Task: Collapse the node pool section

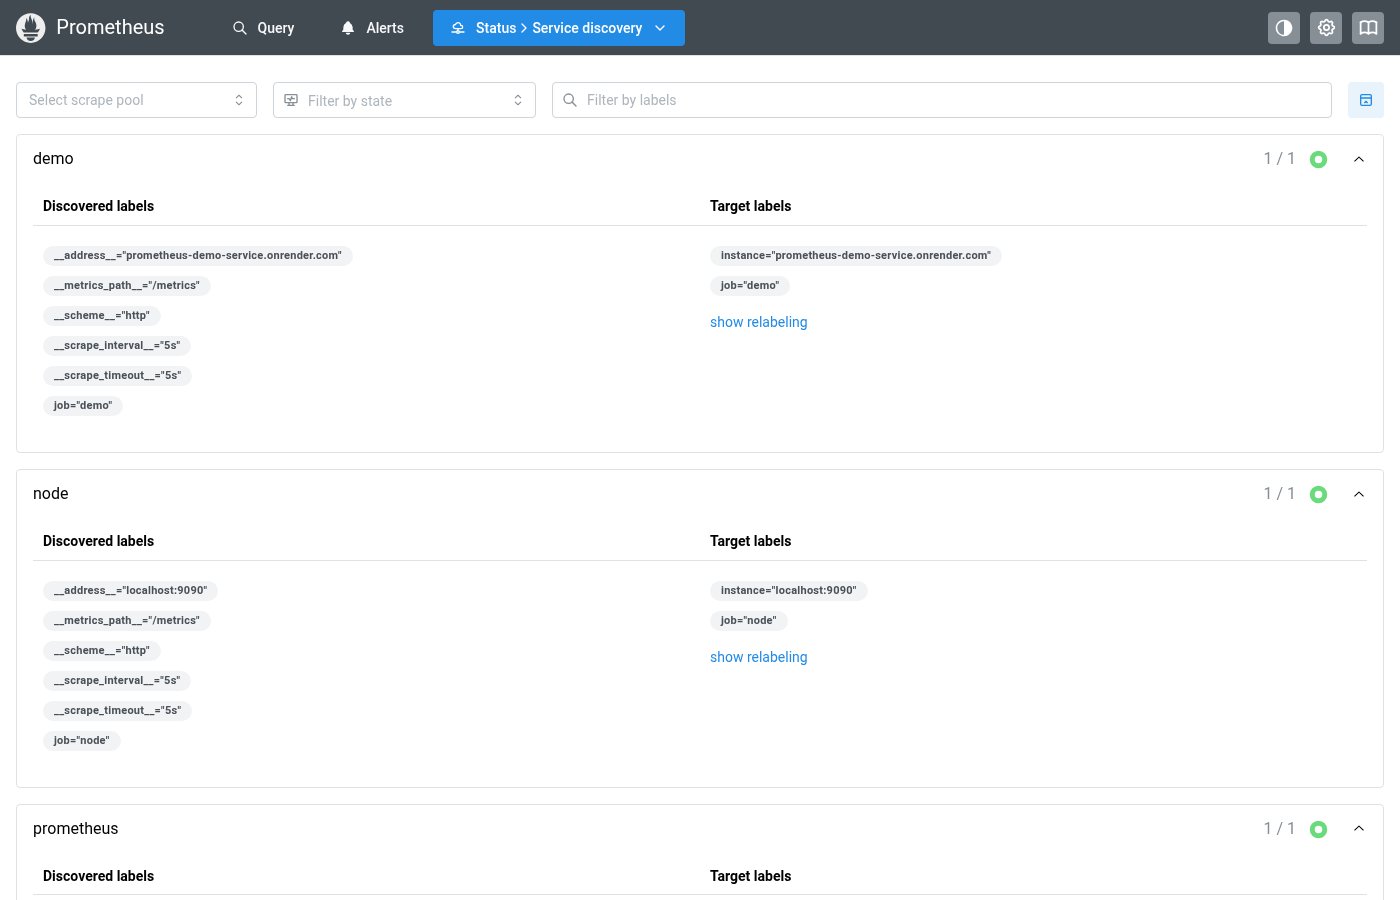Action: [1359, 494]
